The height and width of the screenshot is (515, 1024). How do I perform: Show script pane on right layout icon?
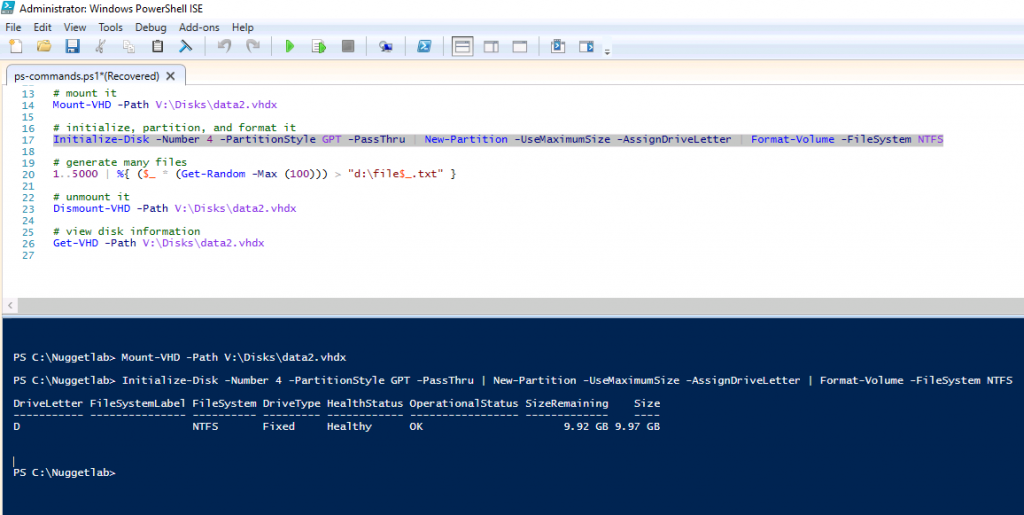491,46
